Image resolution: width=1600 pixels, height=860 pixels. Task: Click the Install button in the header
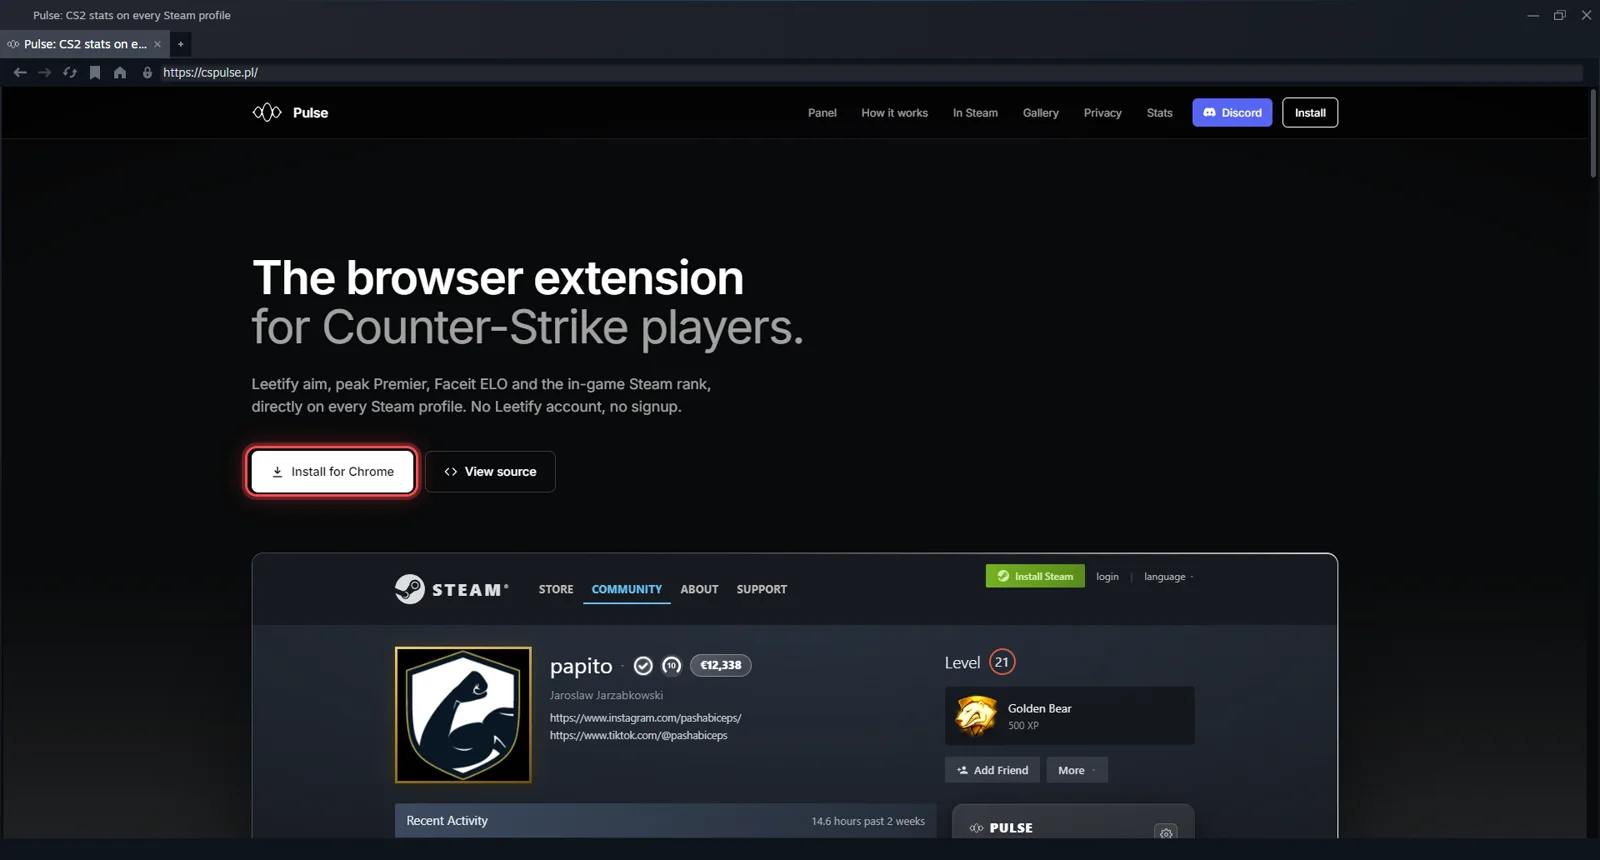click(1310, 112)
